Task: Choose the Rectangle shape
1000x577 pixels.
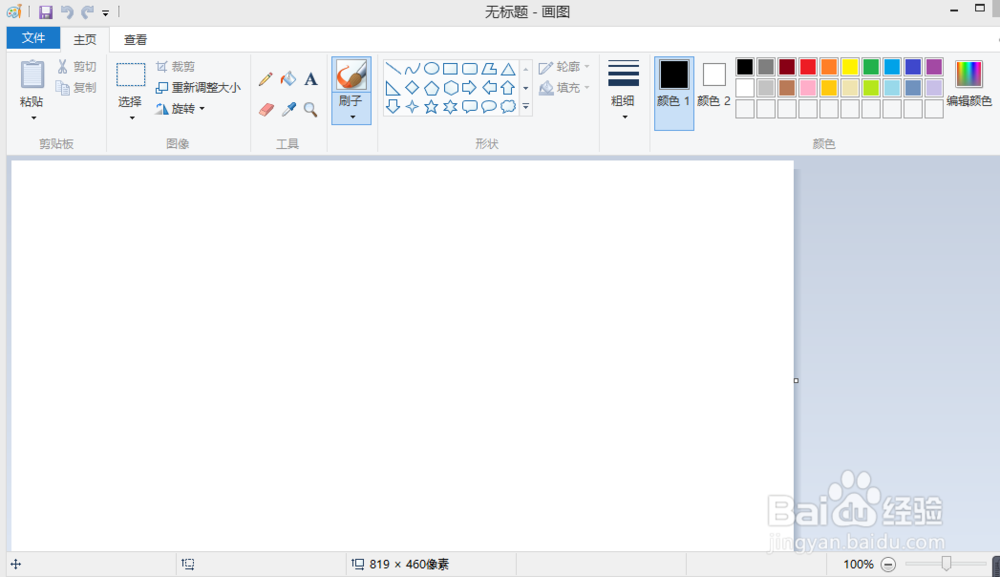Action: [451, 69]
